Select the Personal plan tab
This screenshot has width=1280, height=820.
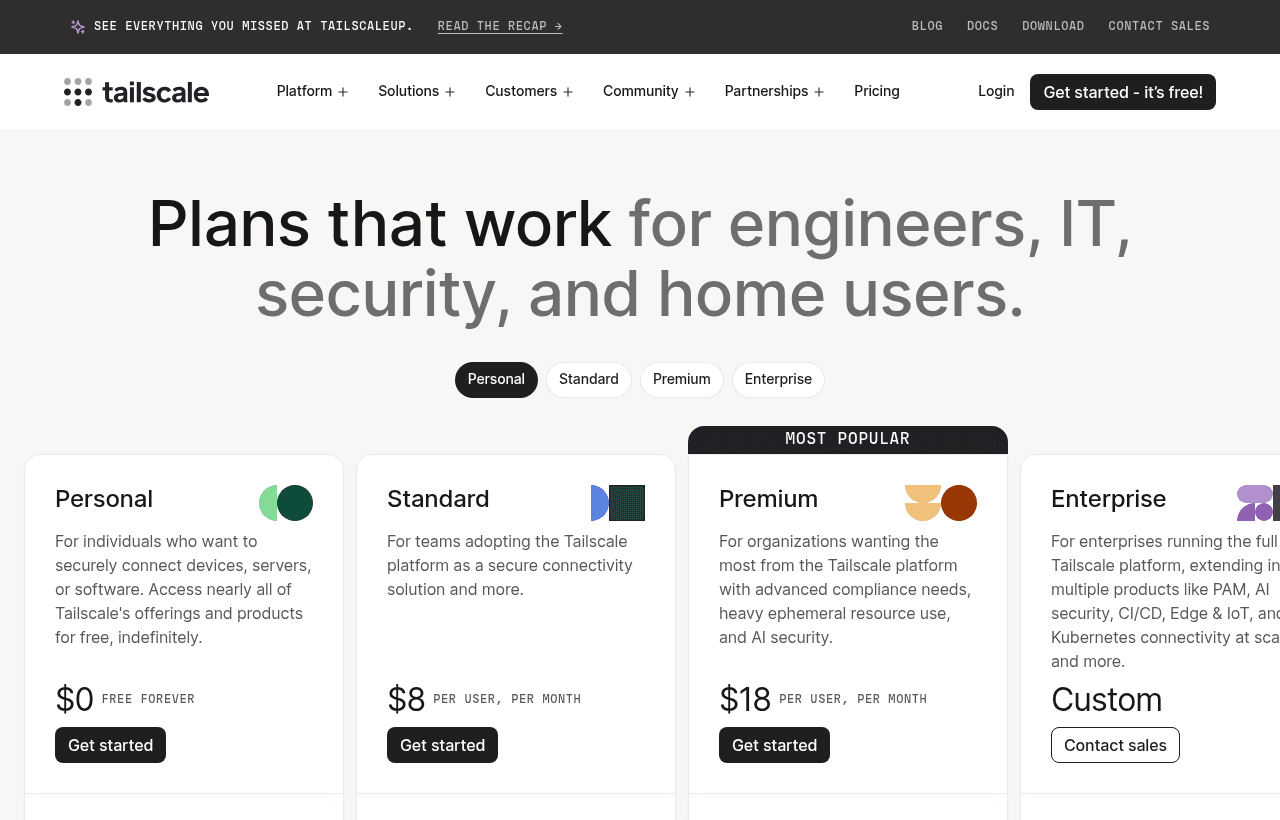click(496, 380)
